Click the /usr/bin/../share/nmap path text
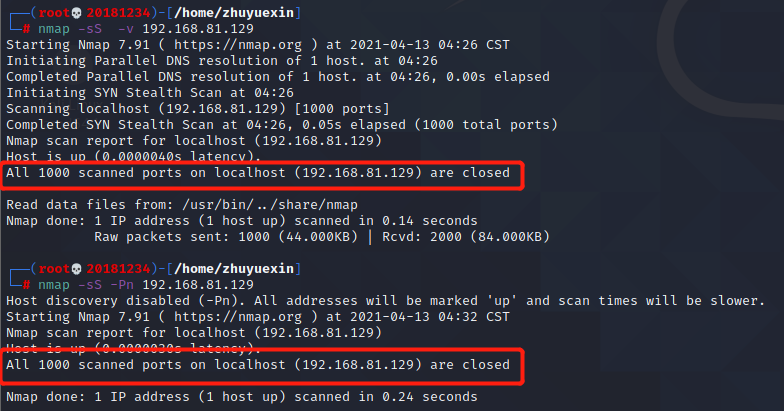Viewport: 784px width, 411px height. [270, 205]
